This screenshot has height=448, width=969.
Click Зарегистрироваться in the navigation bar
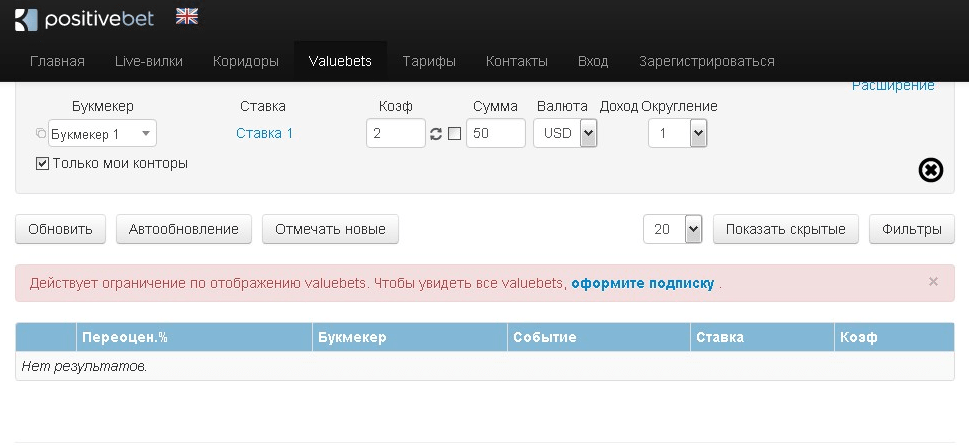coord(707,61)
